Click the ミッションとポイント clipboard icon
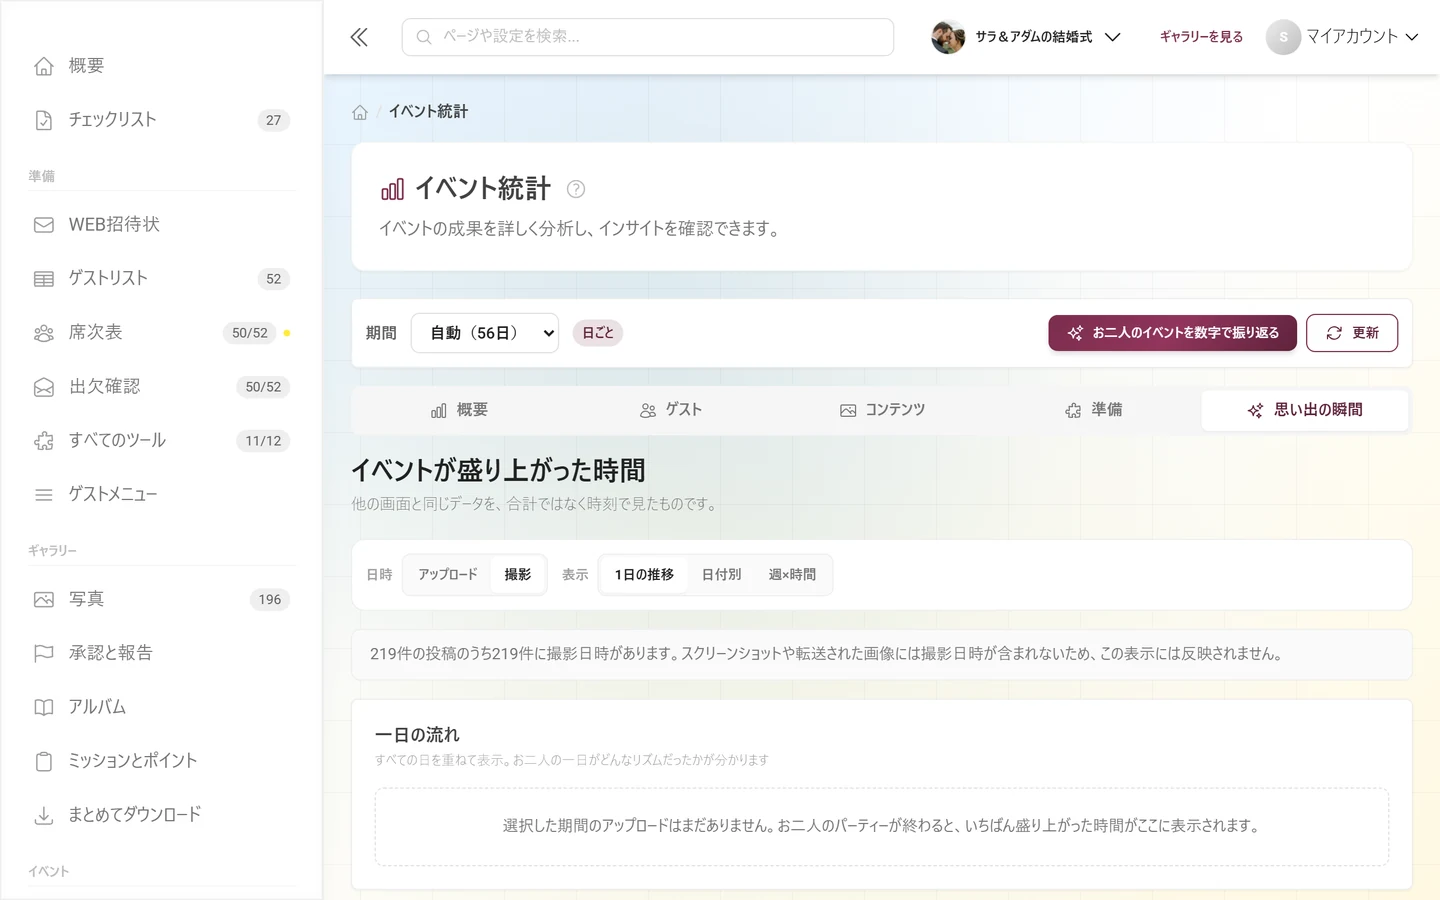The height and width of the screenshot is (900, 1440). 44,762
